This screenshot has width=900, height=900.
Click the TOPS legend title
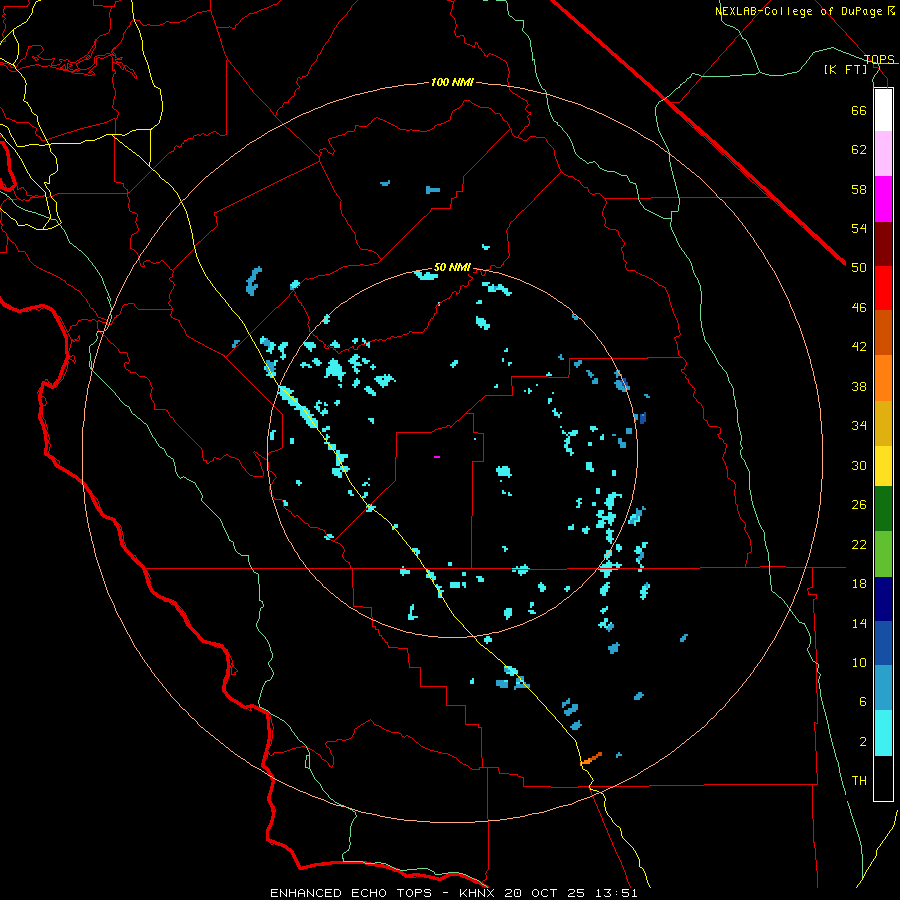pyautogui.click(x=879, y=59)
